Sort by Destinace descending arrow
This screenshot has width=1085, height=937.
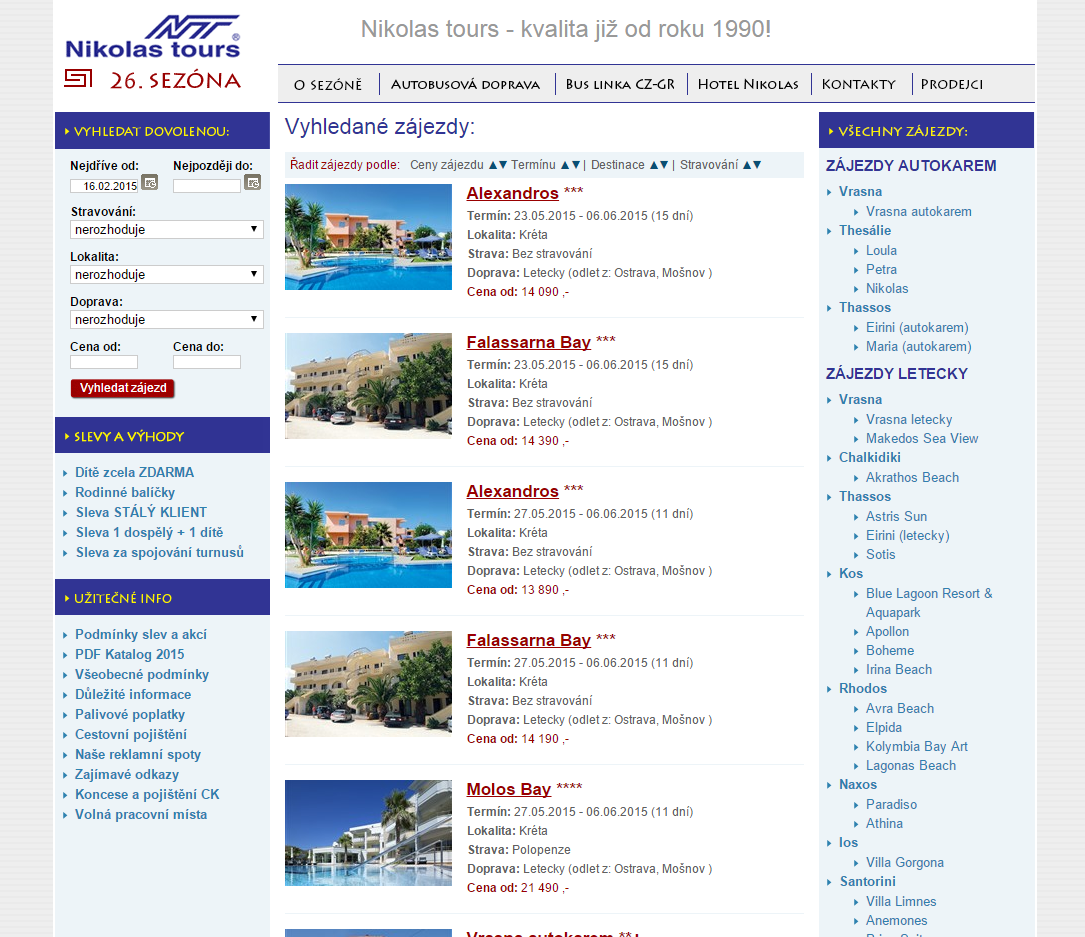point(664,165)
